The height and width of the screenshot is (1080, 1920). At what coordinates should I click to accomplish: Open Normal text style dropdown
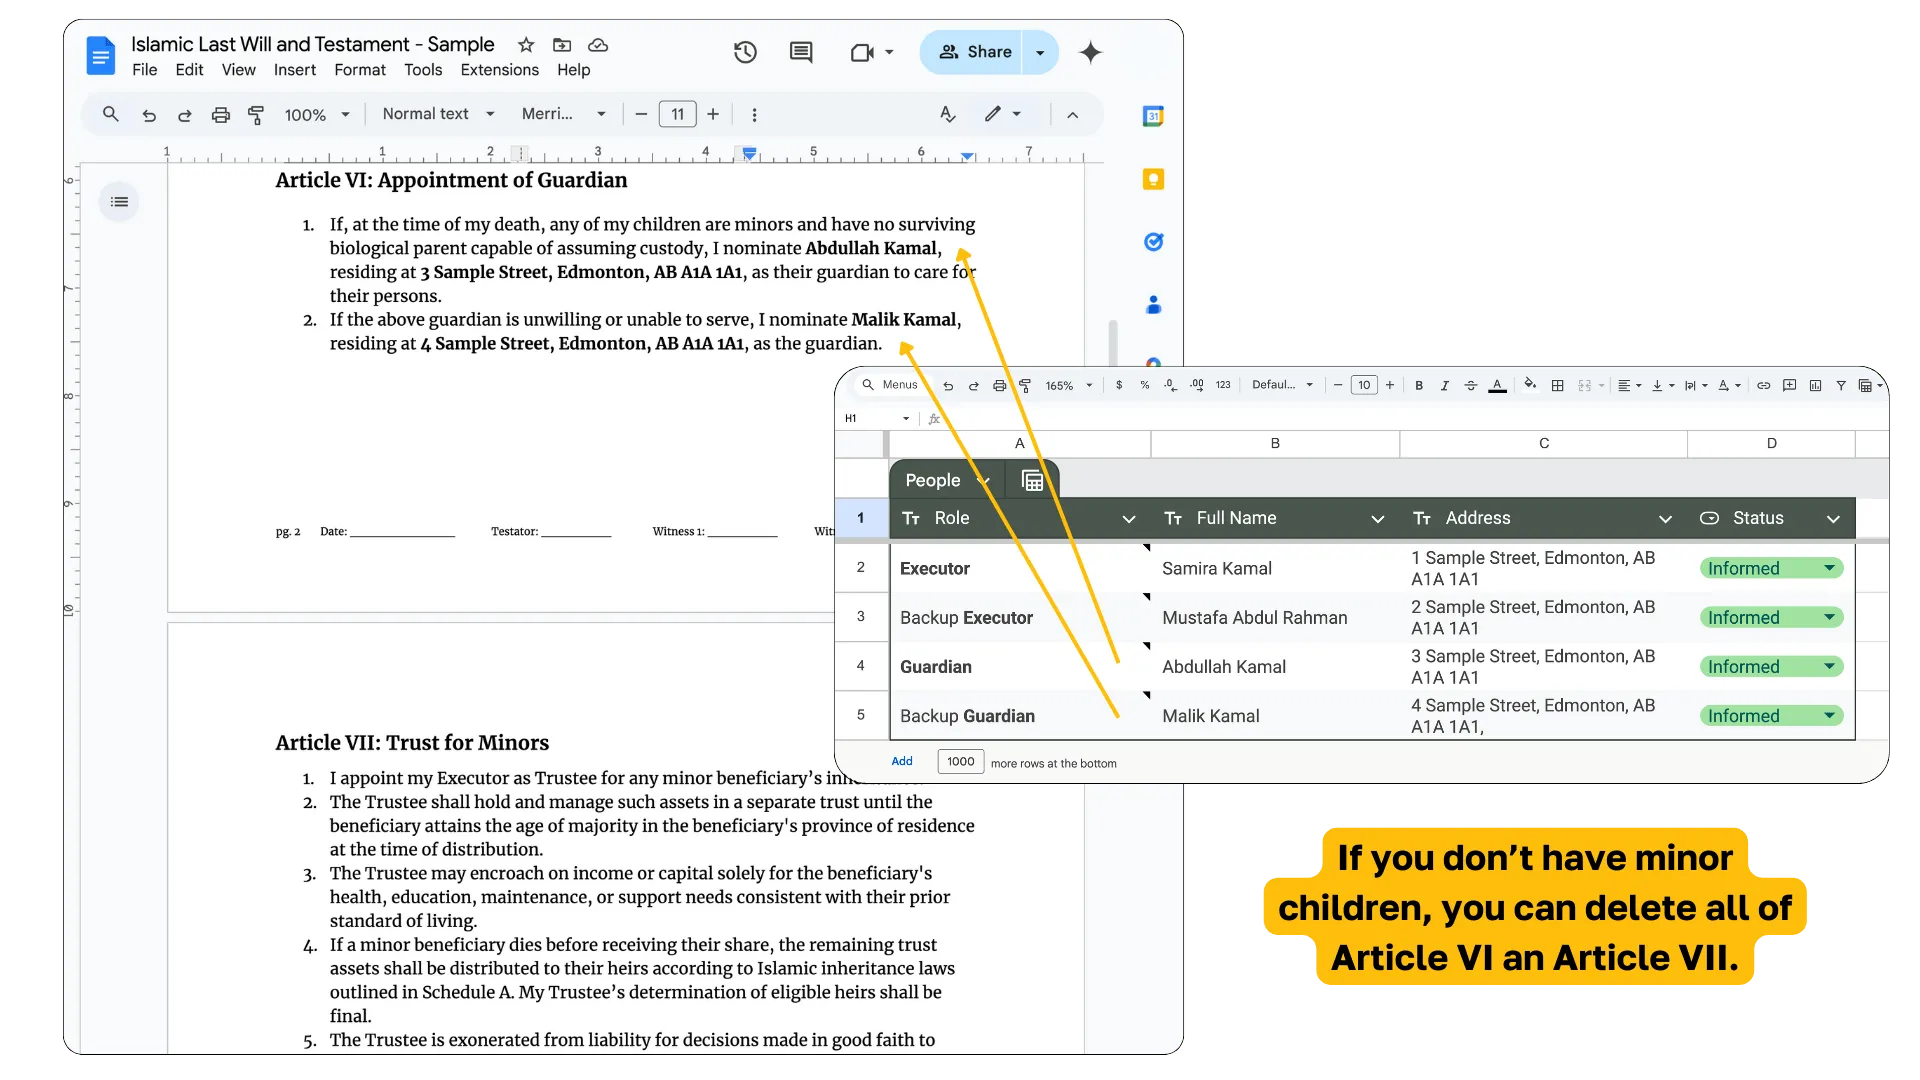tap(438, 114)
